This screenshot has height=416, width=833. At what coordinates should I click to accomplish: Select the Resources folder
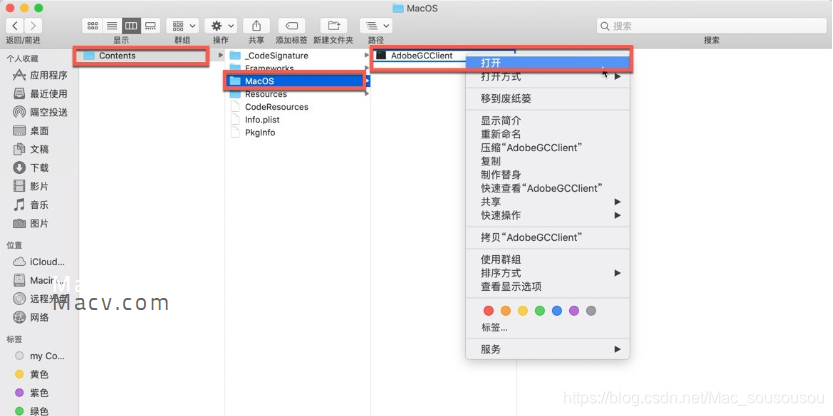266,94
